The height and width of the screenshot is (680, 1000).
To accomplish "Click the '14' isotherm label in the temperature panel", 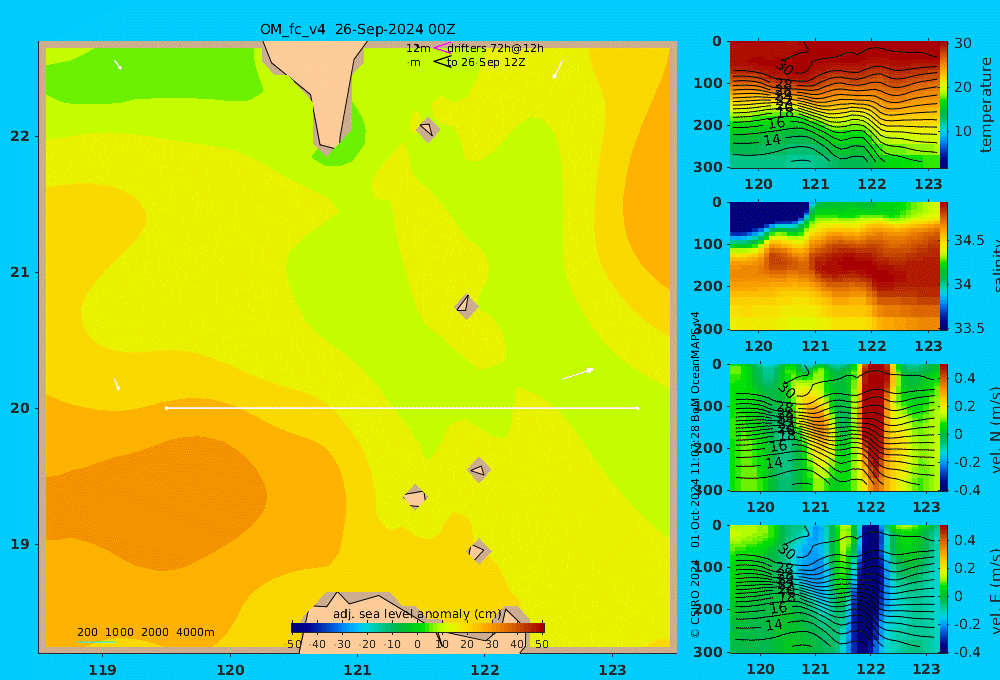I will pyautogui.click(x=772, y=139).
